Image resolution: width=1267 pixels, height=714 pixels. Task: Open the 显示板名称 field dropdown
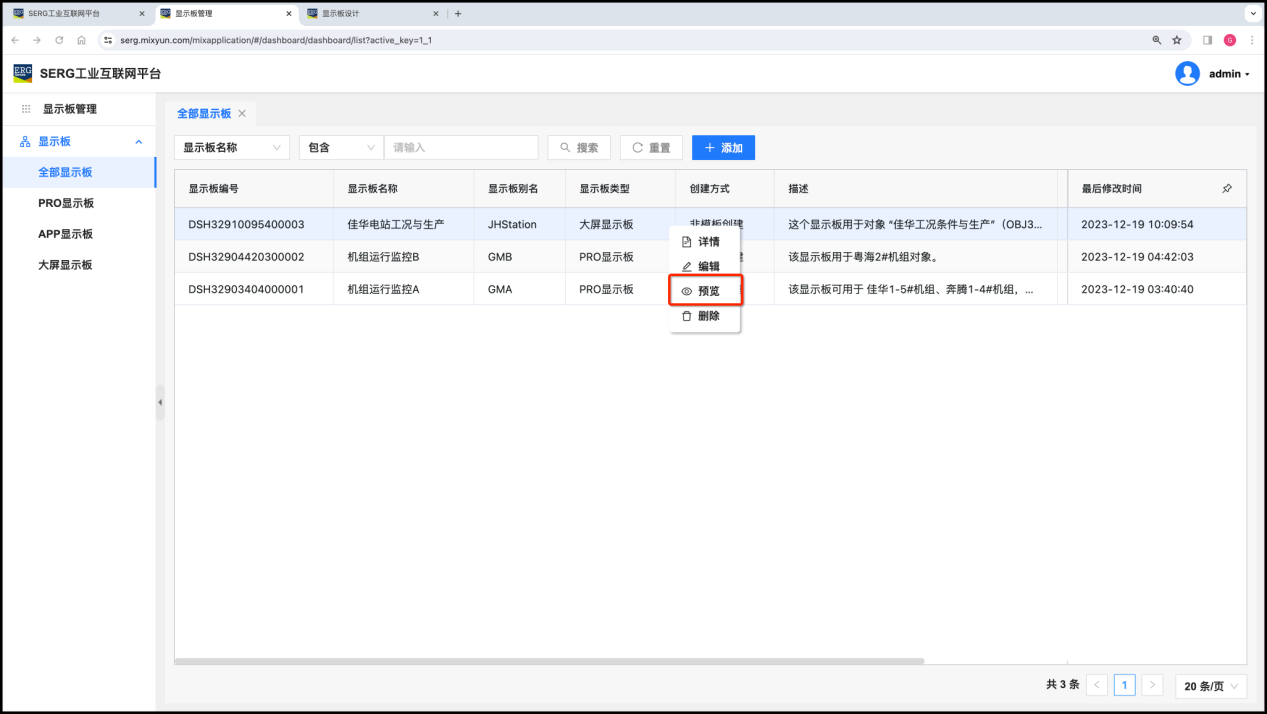231,147
